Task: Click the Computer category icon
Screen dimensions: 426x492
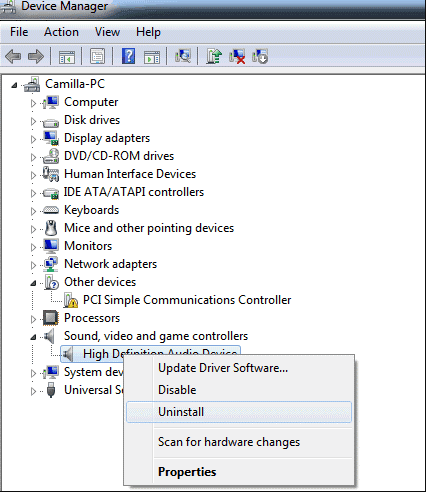Action: (x=51, y=102)
